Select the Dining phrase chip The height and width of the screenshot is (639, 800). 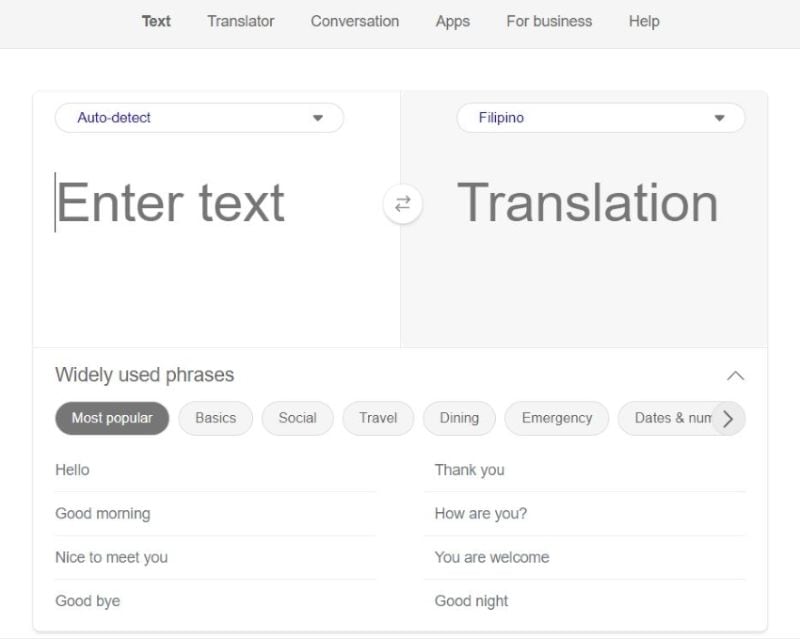(x=459, y=418)
